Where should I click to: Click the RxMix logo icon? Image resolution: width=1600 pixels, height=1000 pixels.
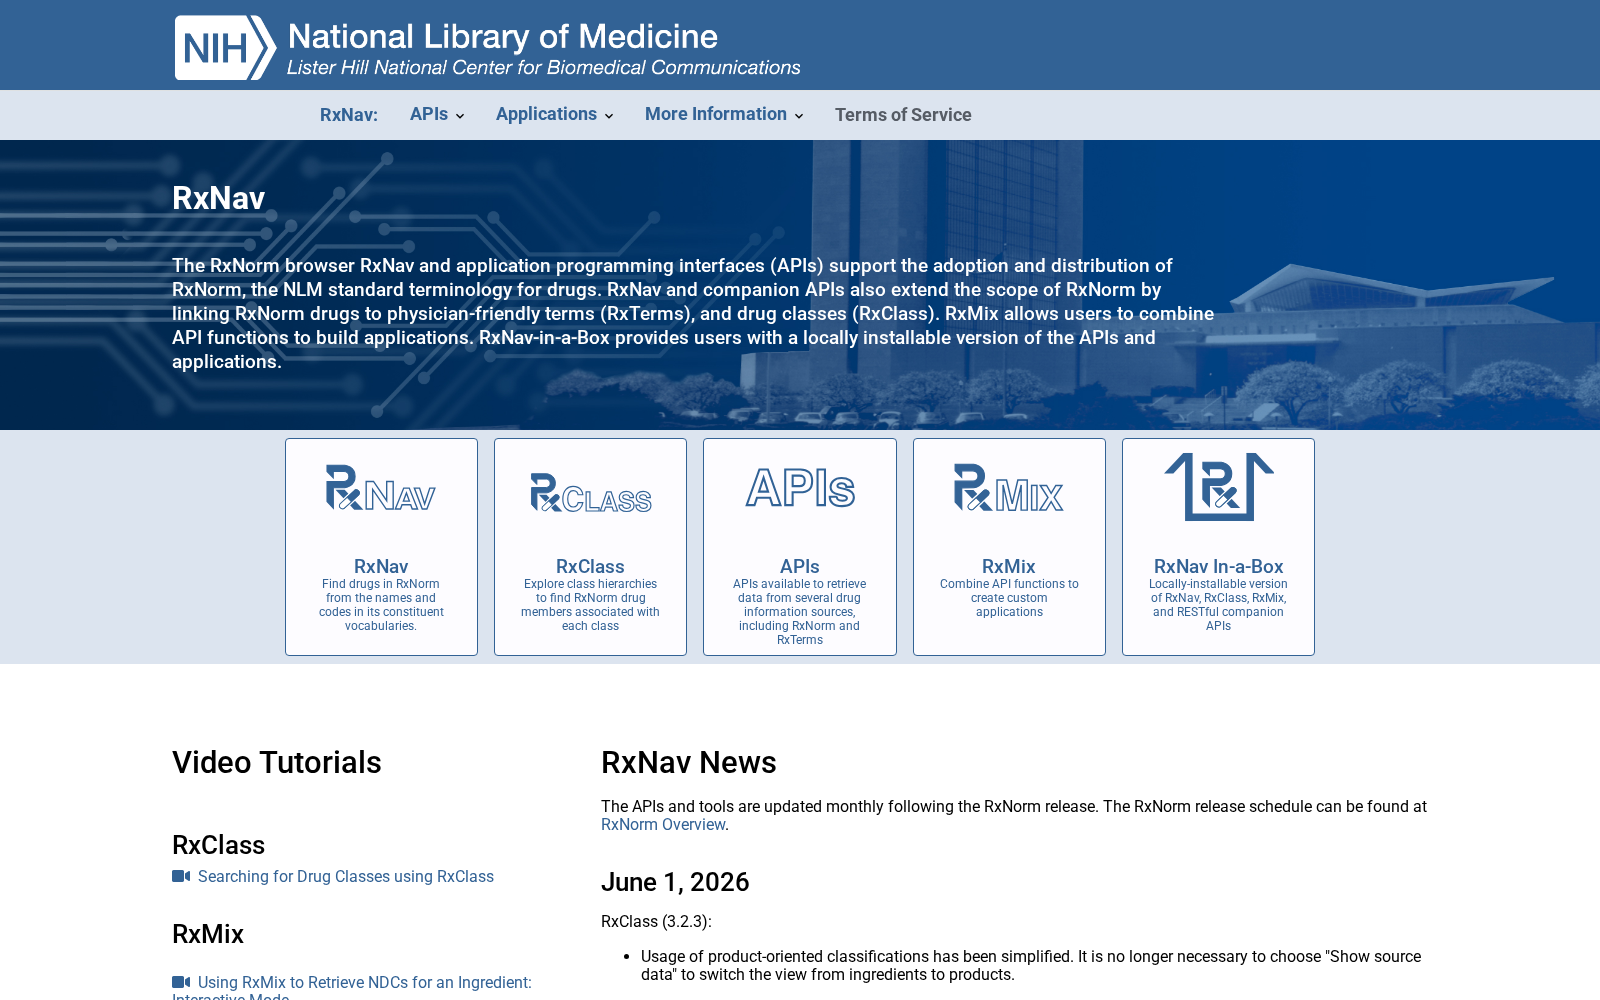[x=1009, y=488]
